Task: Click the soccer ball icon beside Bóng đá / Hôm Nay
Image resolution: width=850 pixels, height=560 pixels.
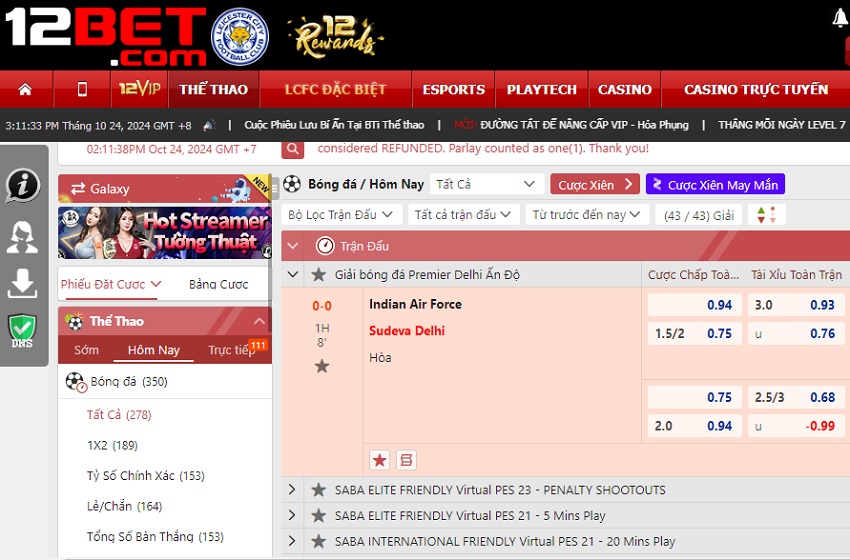Action: pos(292,184)
